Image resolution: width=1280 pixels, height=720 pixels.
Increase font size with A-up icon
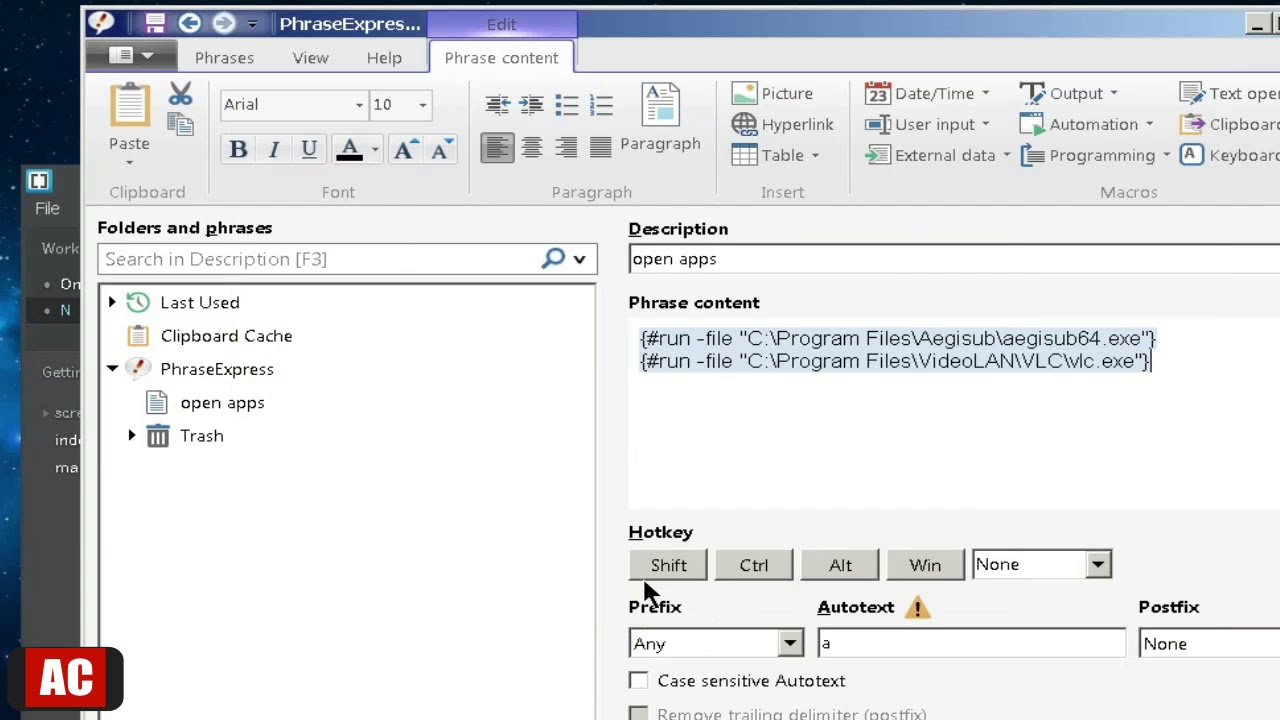404,150
